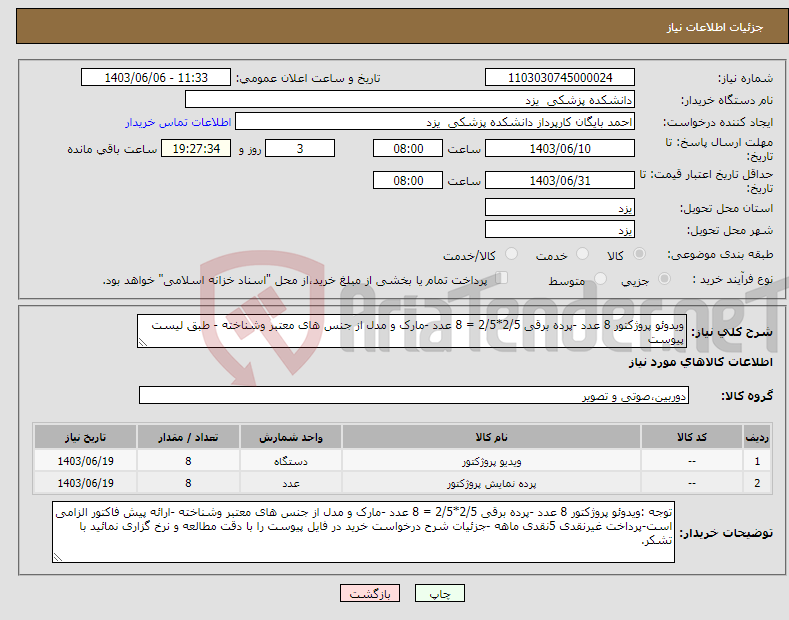
Task: Click date 1403/06/19 in پرده نمایش row
Action: click(86, 483)
